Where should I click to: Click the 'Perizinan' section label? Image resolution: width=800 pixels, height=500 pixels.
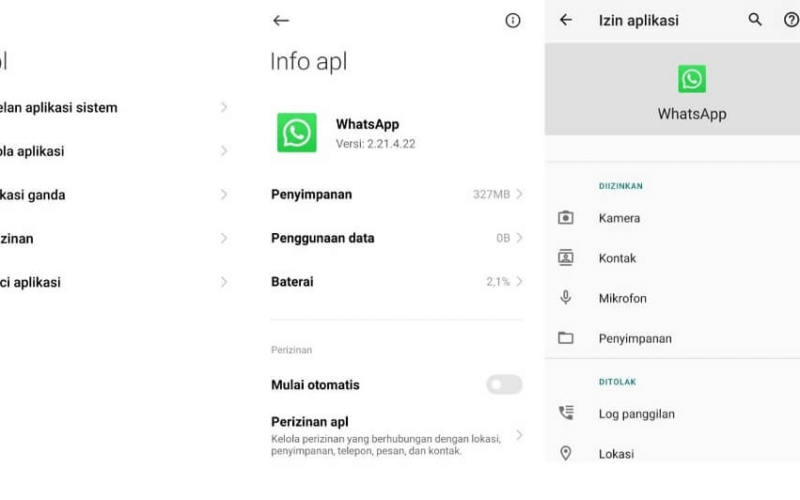(x=291, y=350)
